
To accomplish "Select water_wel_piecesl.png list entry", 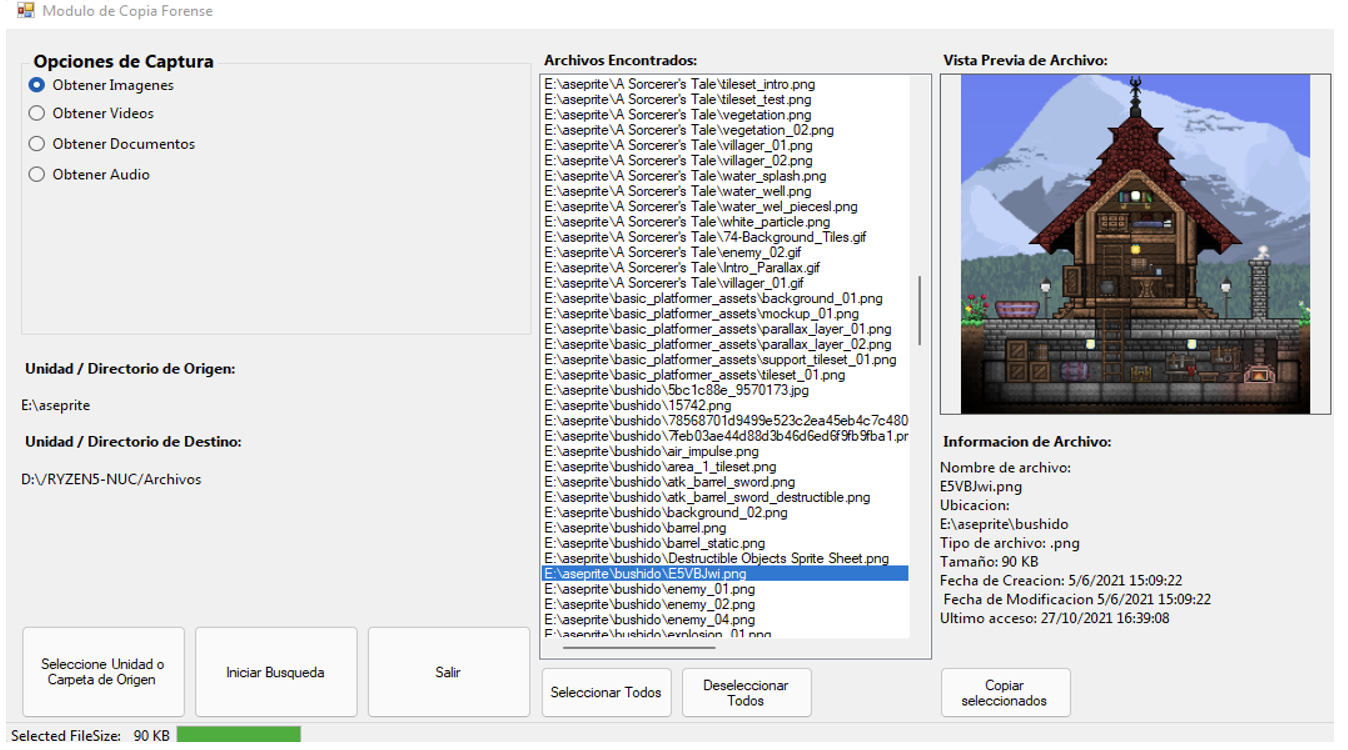I will click(x=725, y=206).
